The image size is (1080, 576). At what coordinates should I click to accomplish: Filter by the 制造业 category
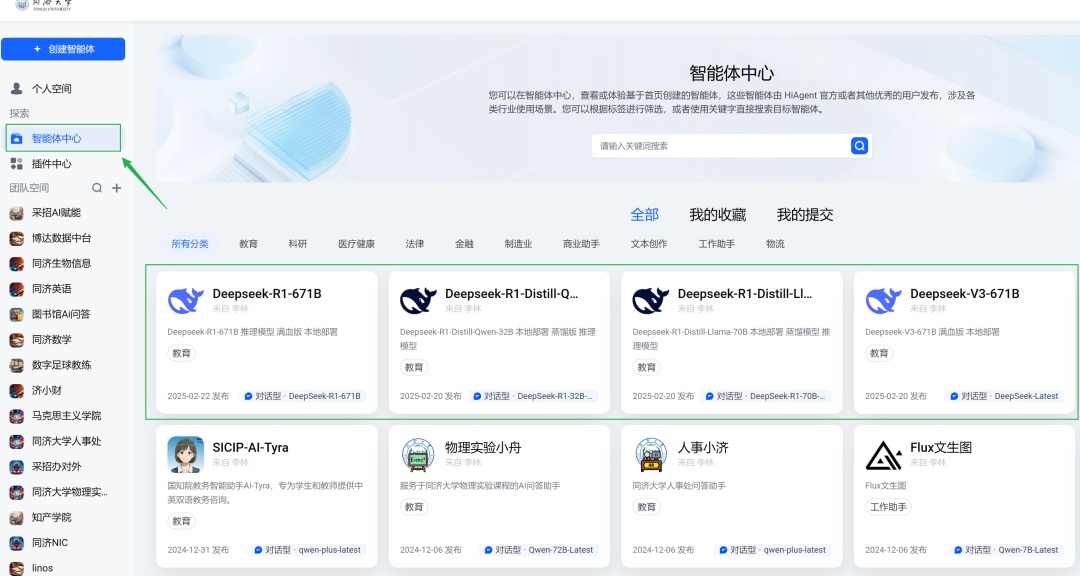[x=518, y=244]
